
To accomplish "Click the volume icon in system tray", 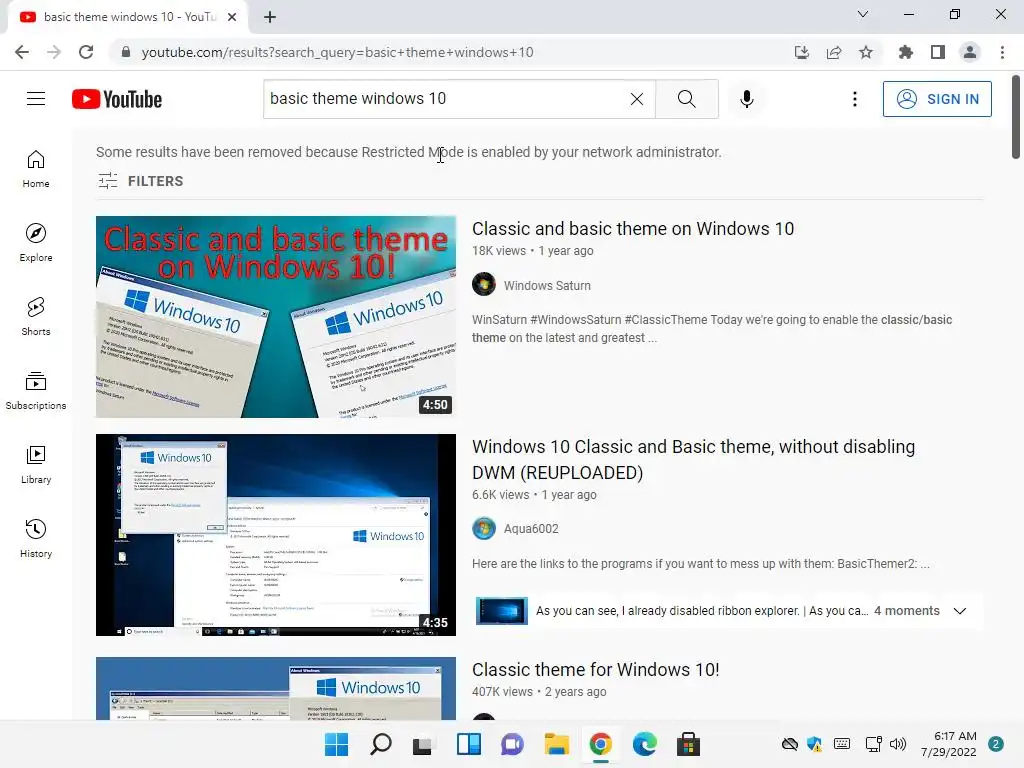I will coord(898,744).
